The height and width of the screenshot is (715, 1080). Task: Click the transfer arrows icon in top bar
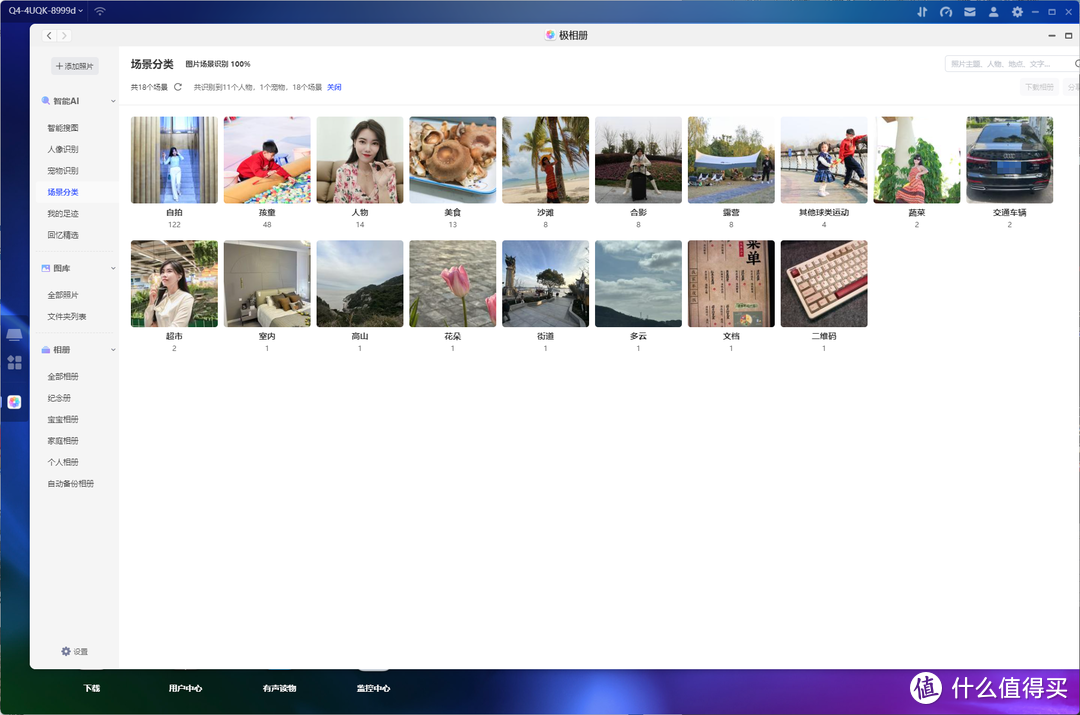pyautogui.click(x=922, y=12)
